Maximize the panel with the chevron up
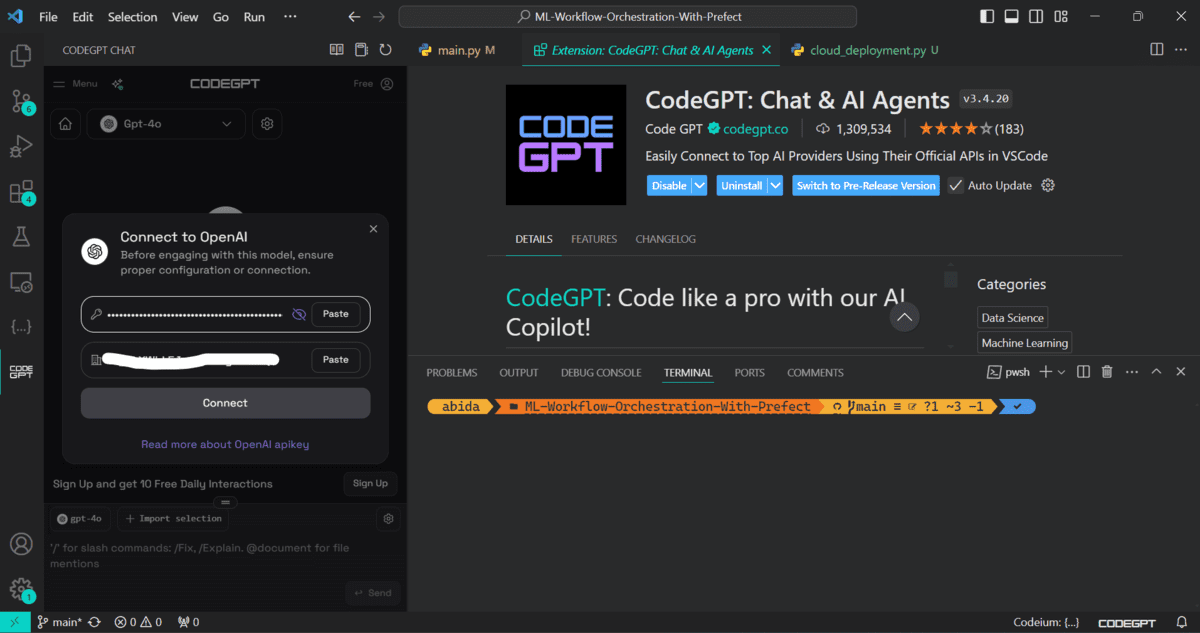 (x=1156, y=372)
